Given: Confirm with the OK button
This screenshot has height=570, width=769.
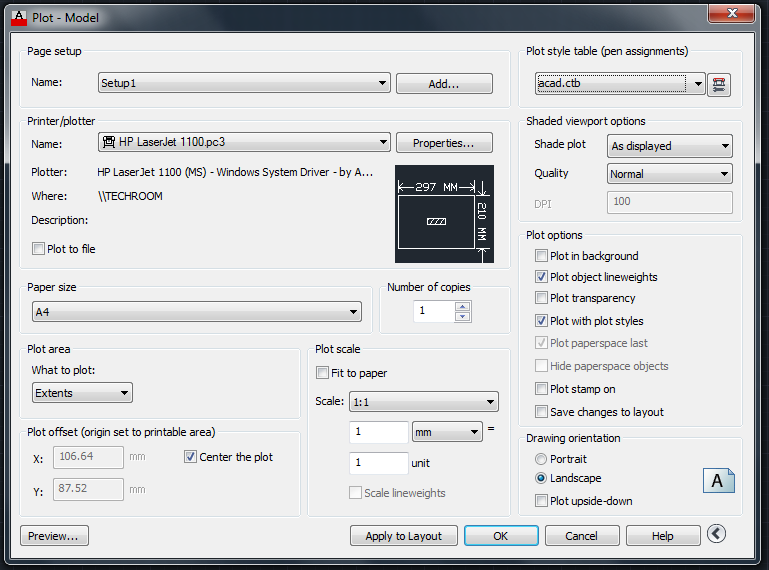Looking at the screenshot, I should point(501,536).
